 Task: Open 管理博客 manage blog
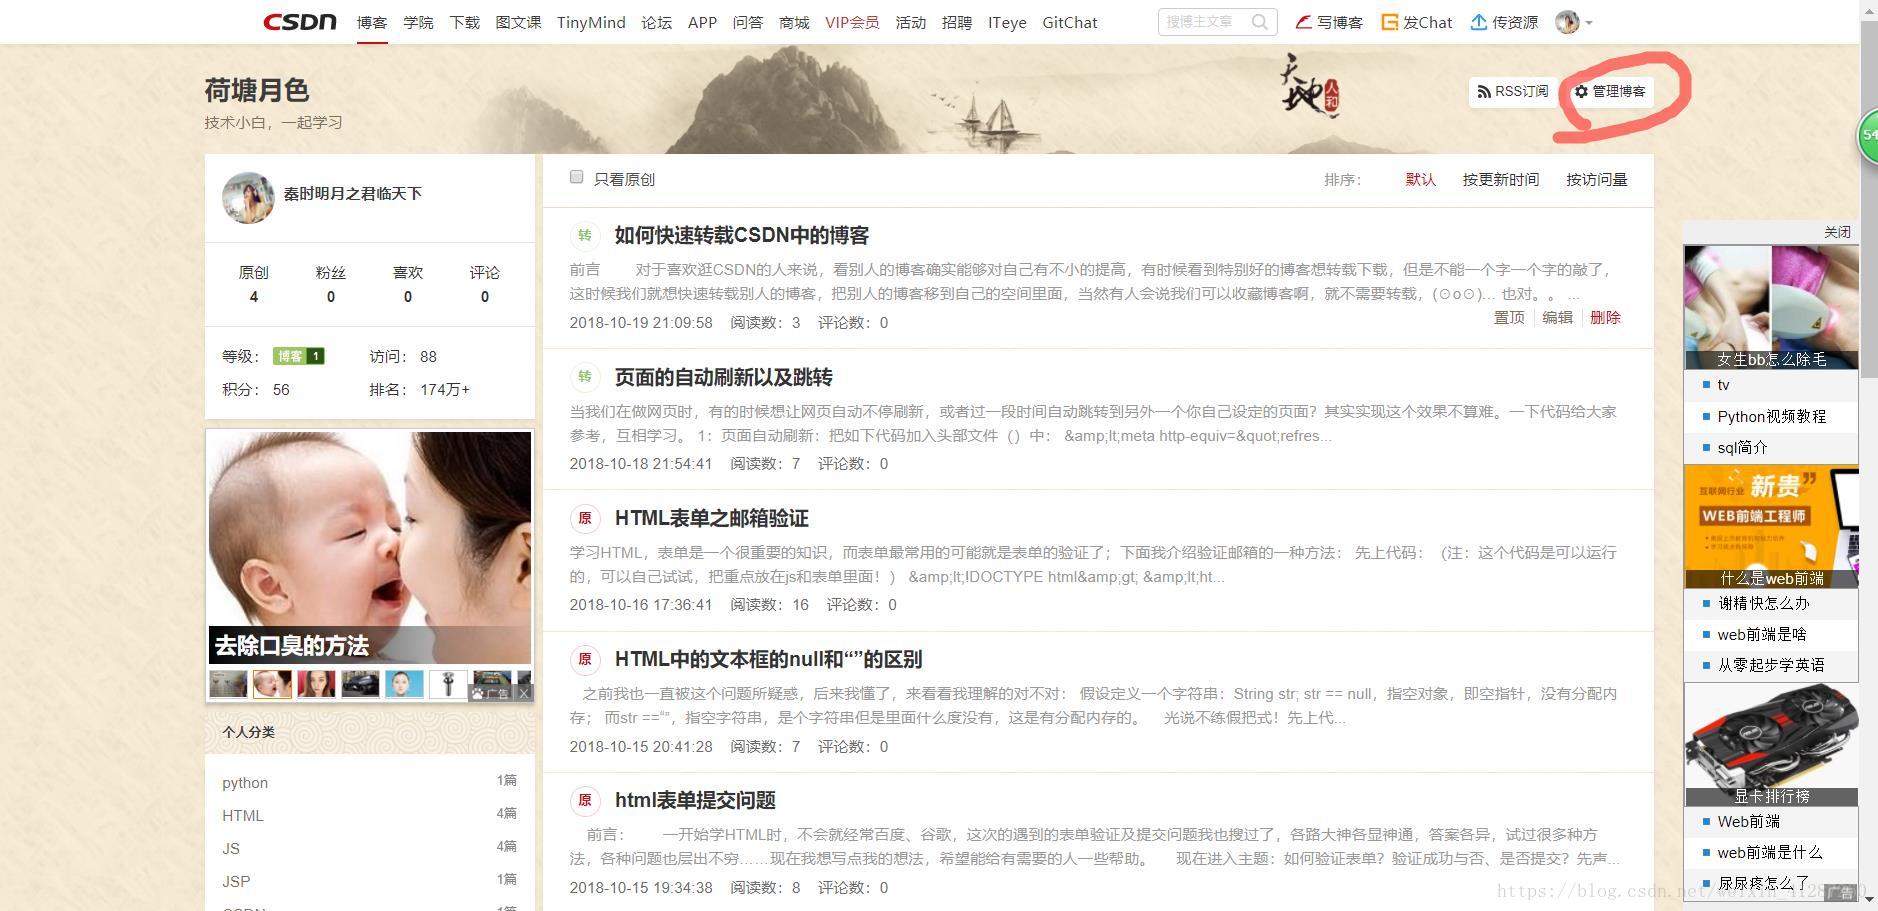tap(1609, 91)
